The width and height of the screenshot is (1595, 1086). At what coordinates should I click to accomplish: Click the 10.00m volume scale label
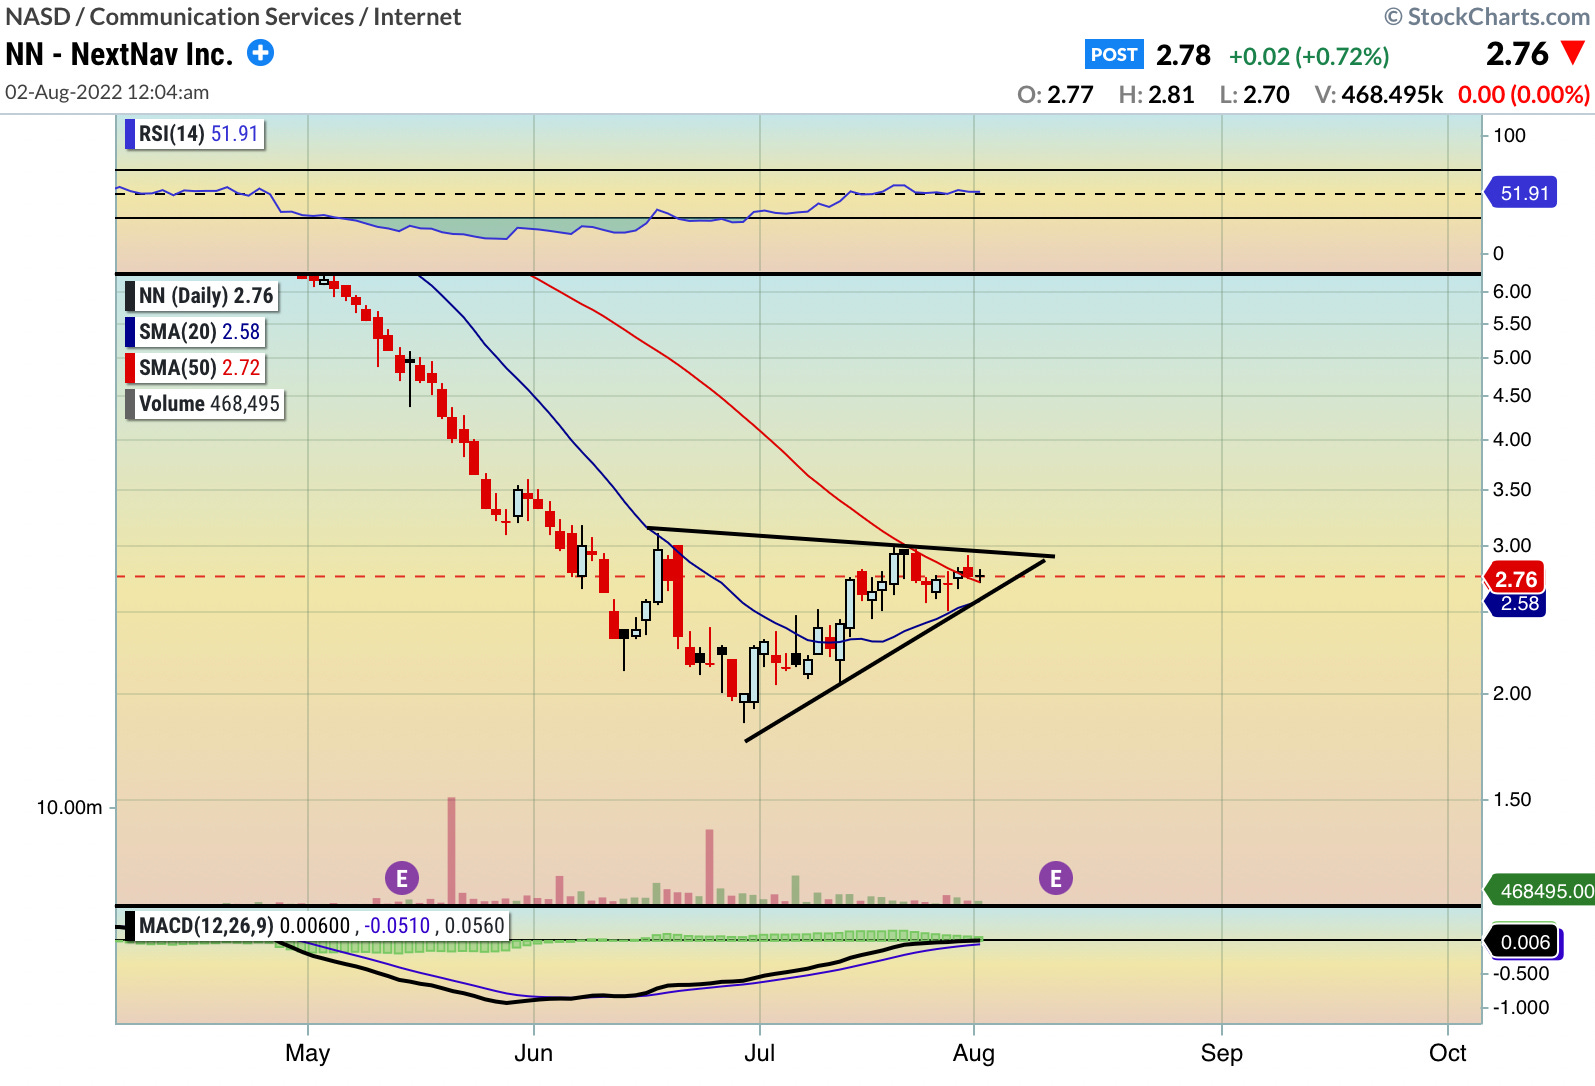coord(69,808)
